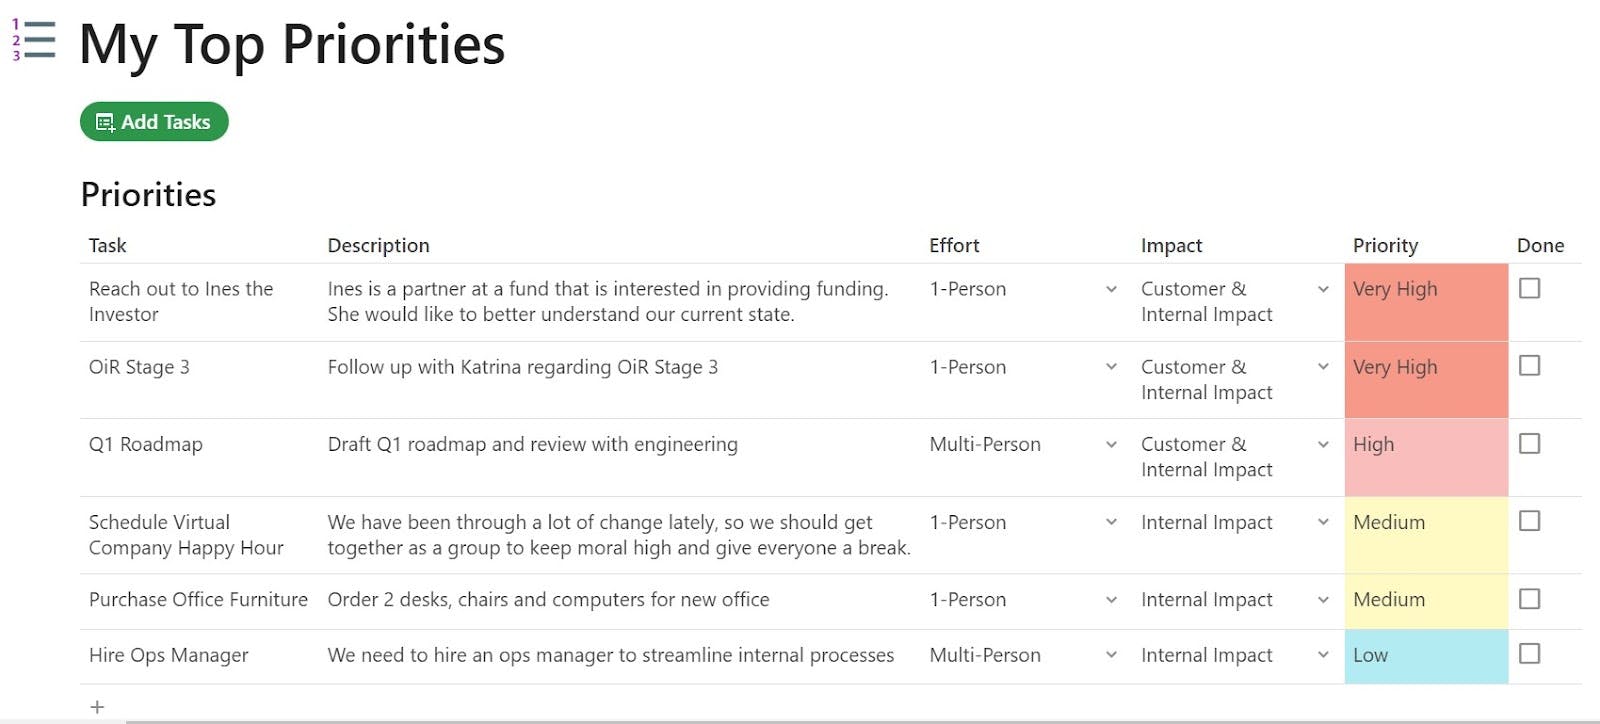Open Impact dropdown for Schedule Virtual Happy Hour

click(1323, 522)
